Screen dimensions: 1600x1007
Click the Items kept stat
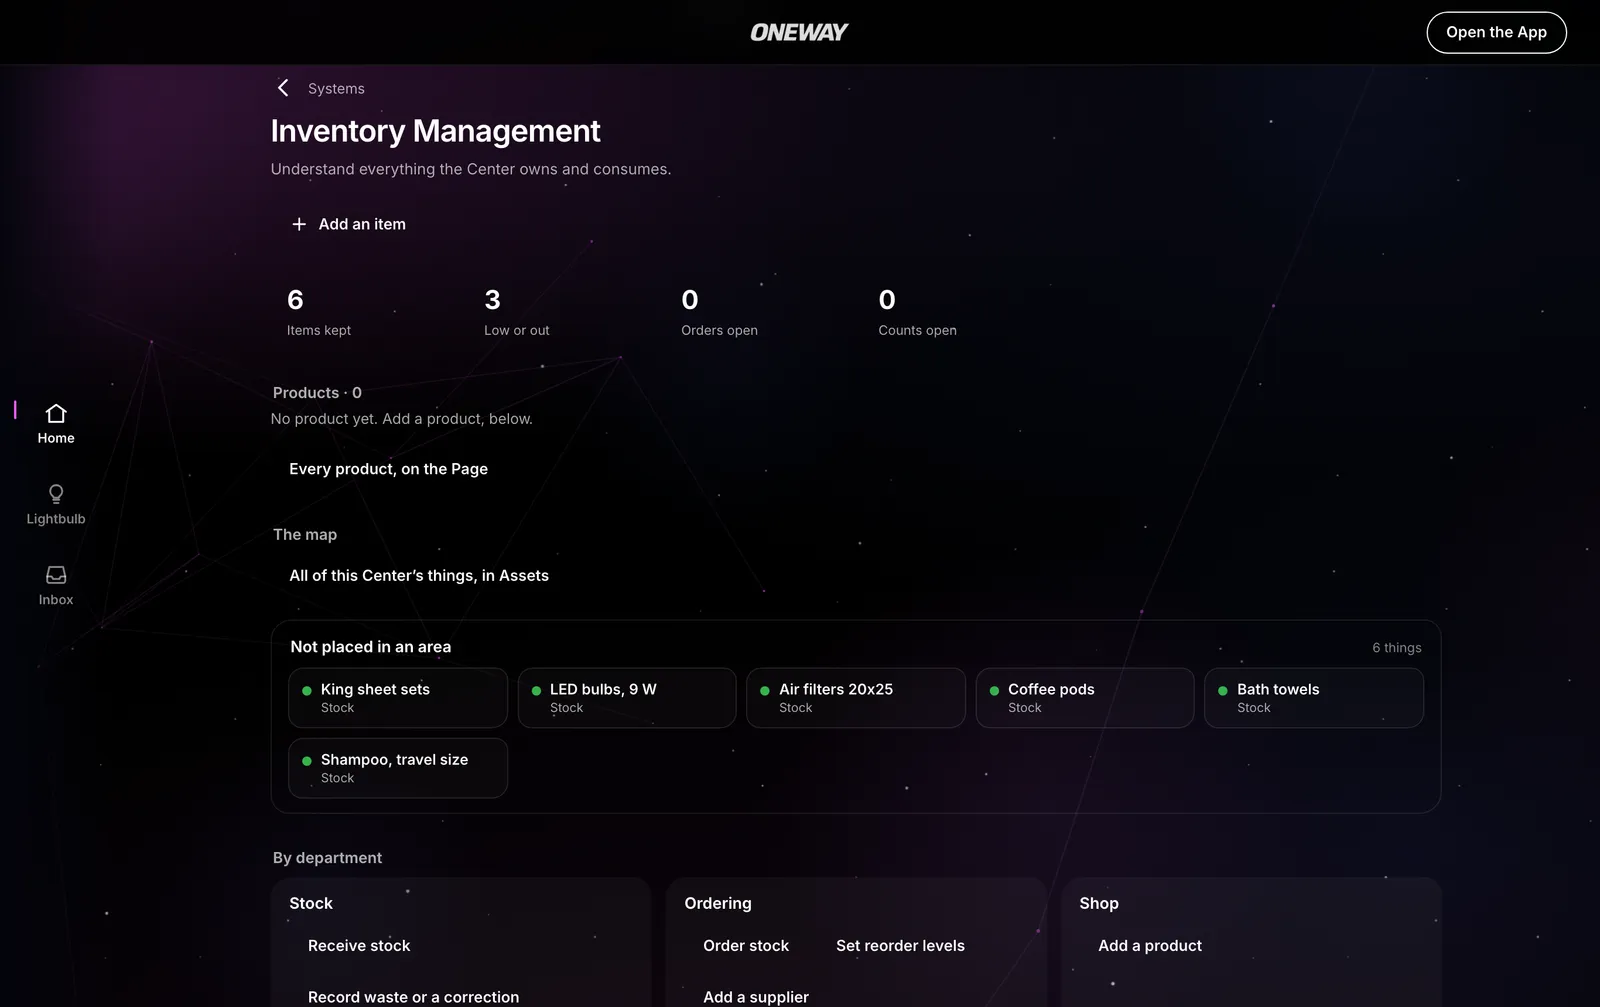click(319, 312)
